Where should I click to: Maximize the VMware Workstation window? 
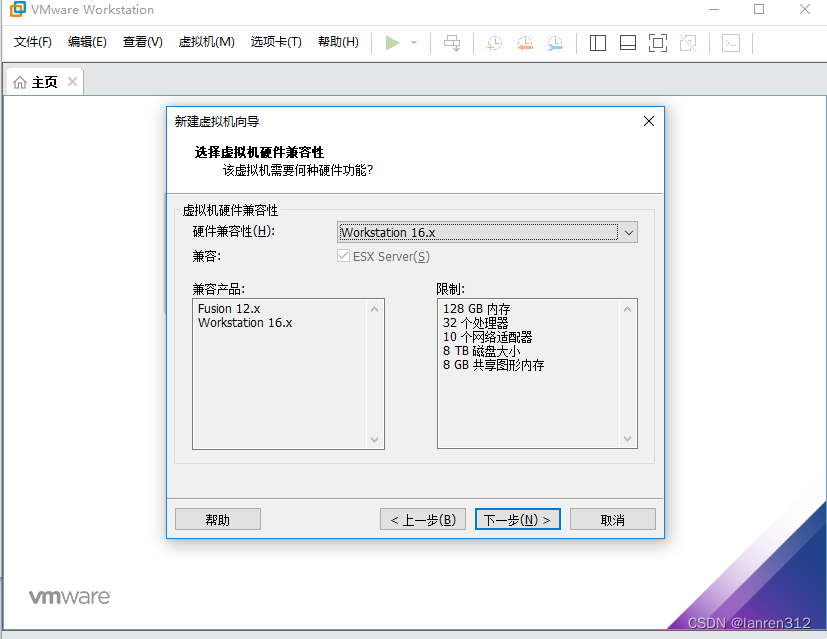tap(759, 9)
